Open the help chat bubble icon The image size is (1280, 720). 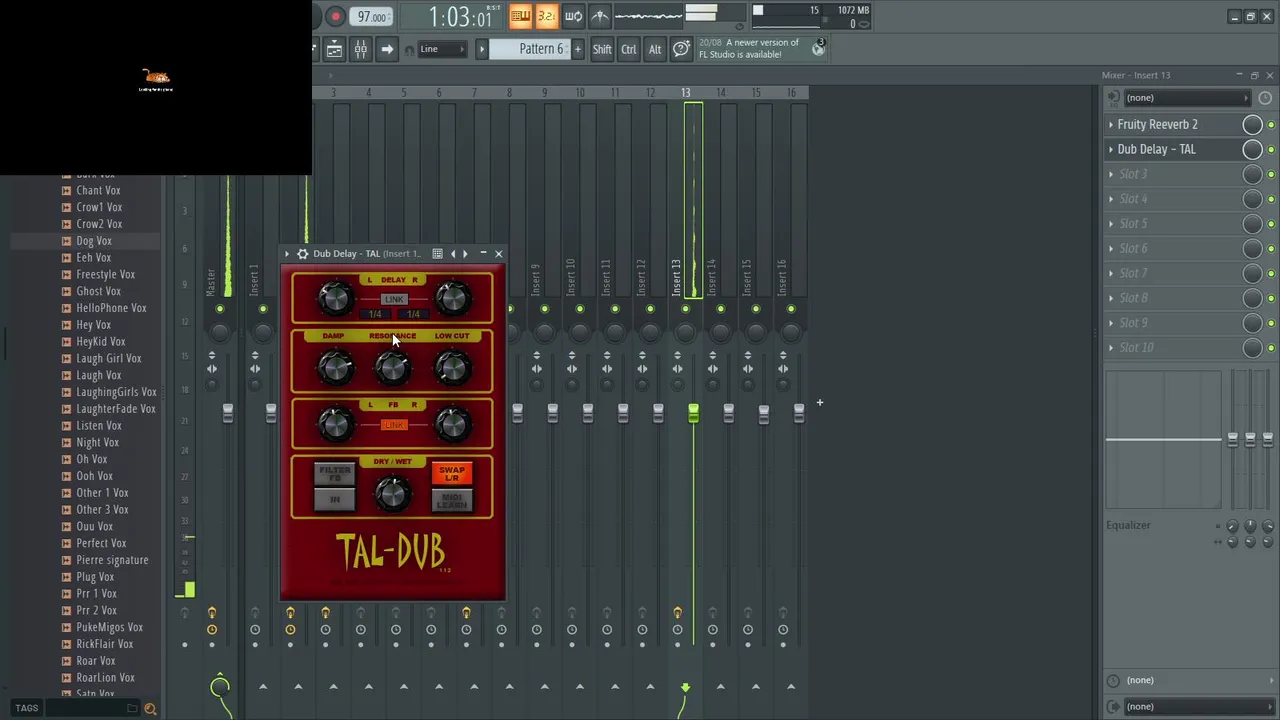coord(681,49)
